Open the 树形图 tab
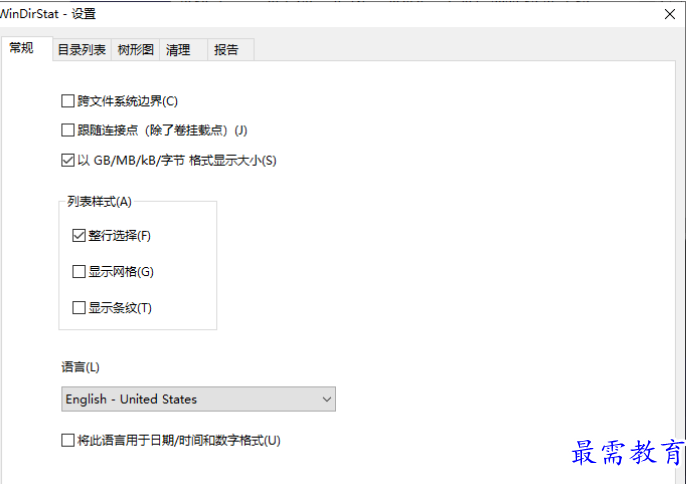The height and width of the screenshot is (484, 693). pos(135,50)
